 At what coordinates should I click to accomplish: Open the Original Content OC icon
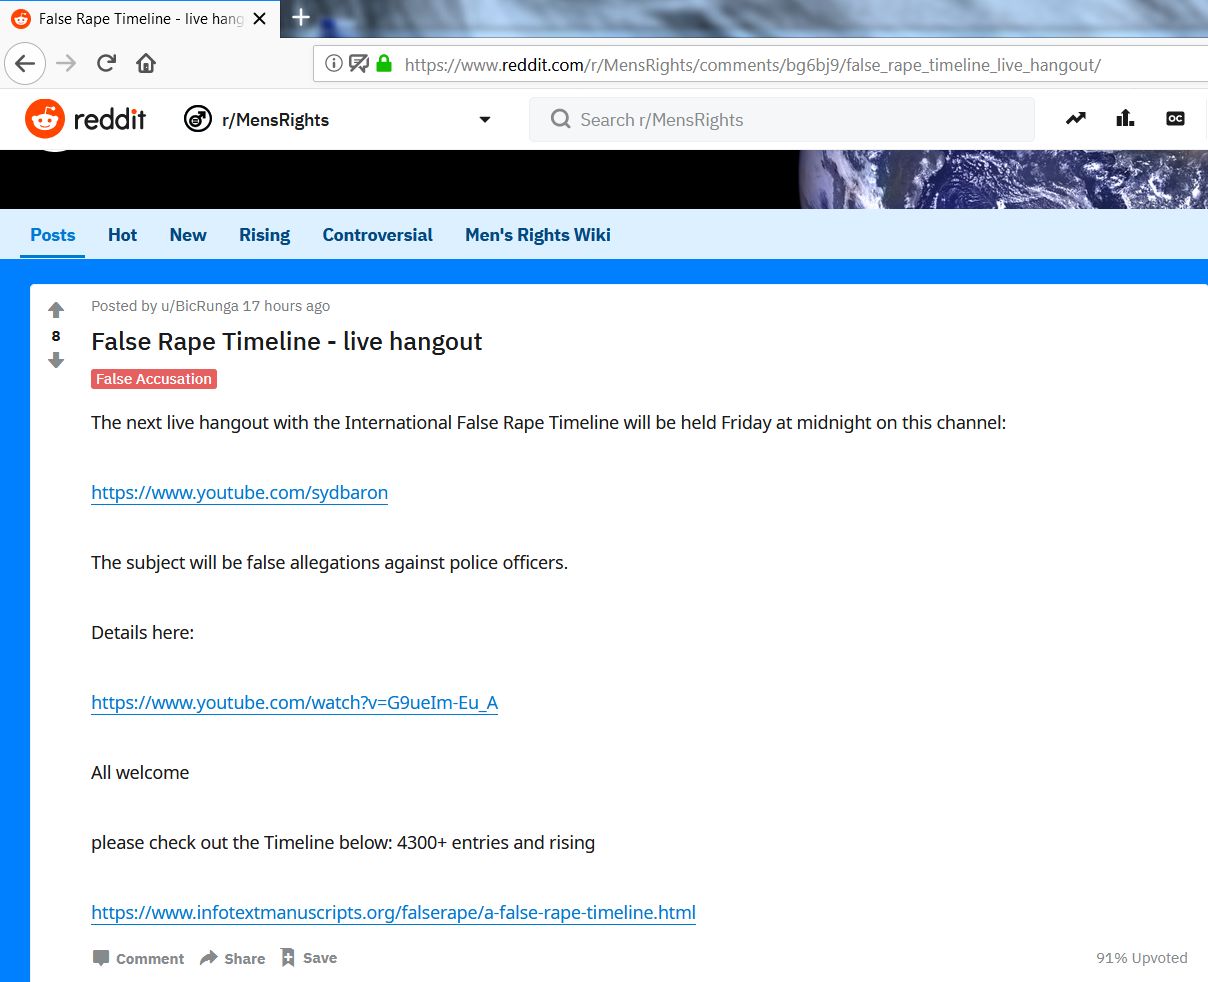click(x=1175, y=119)
